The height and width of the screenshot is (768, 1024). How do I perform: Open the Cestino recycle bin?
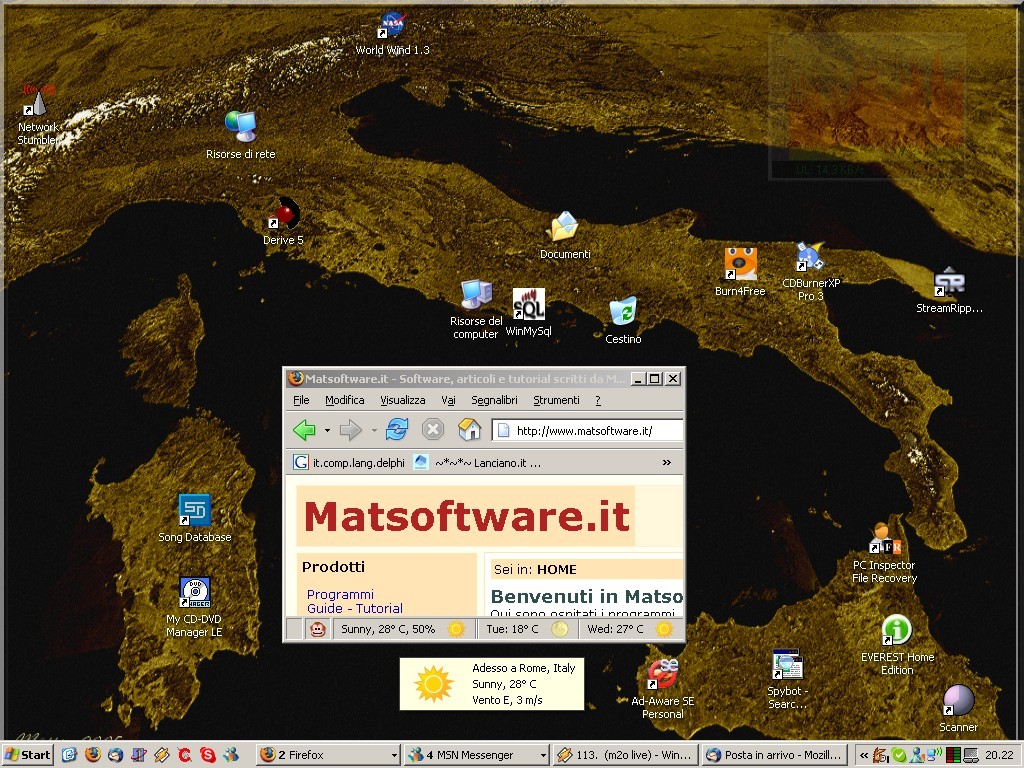pyautogui.click(x=623, y=320)
